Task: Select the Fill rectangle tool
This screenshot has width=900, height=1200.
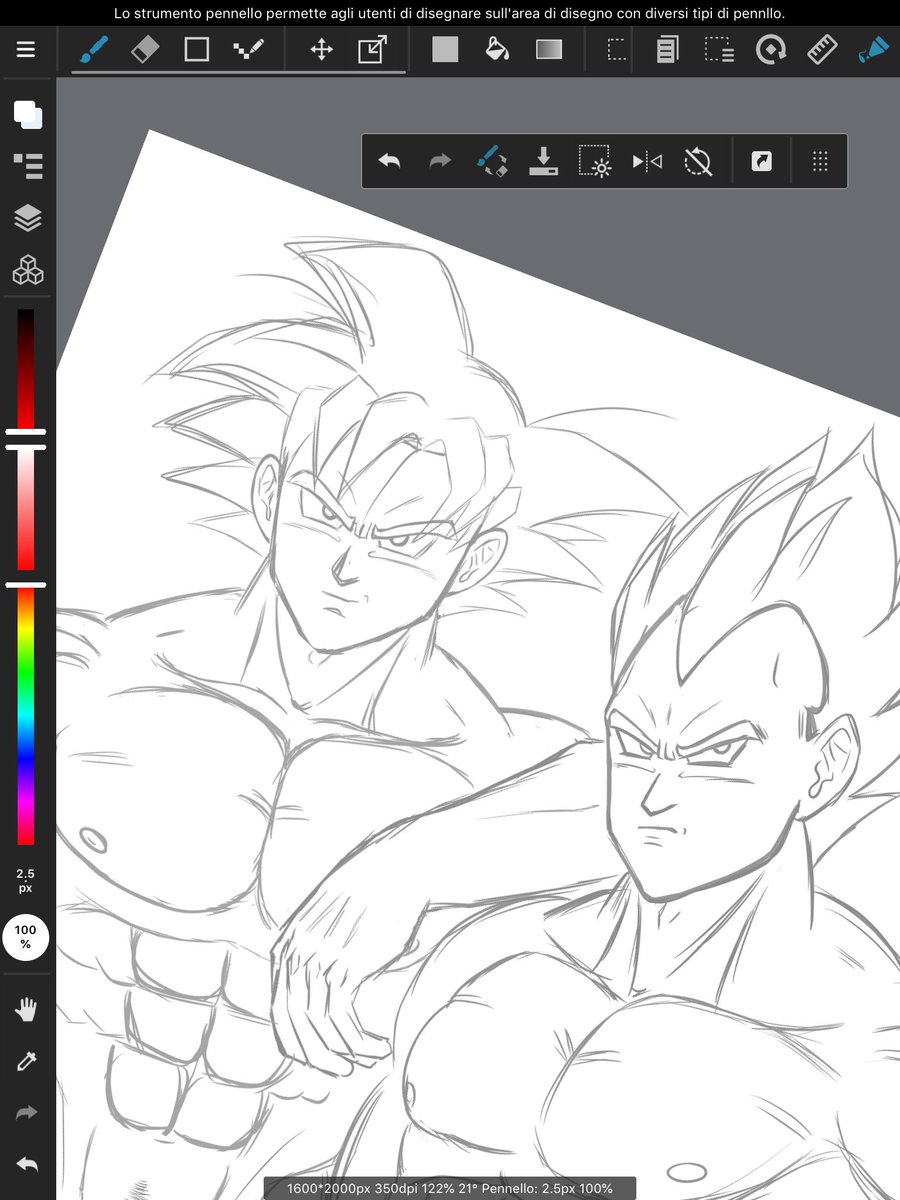Action: pos(445,49)
